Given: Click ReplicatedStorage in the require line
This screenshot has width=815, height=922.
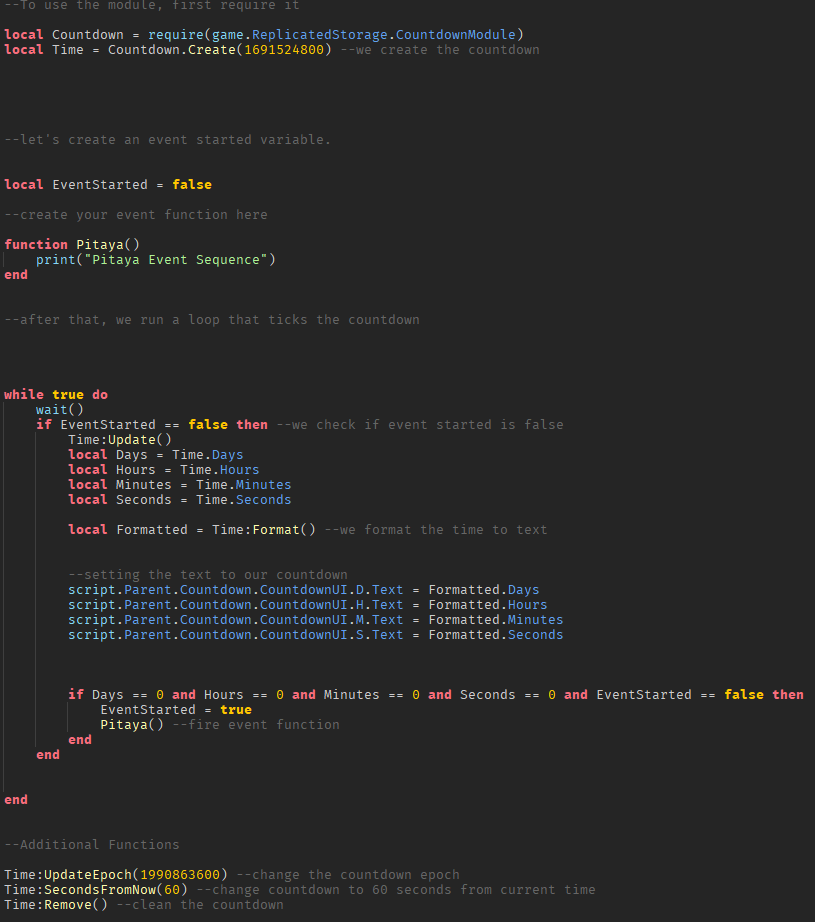Looking at the screenshot, I should pyautogui.click(x=320, y=35).
